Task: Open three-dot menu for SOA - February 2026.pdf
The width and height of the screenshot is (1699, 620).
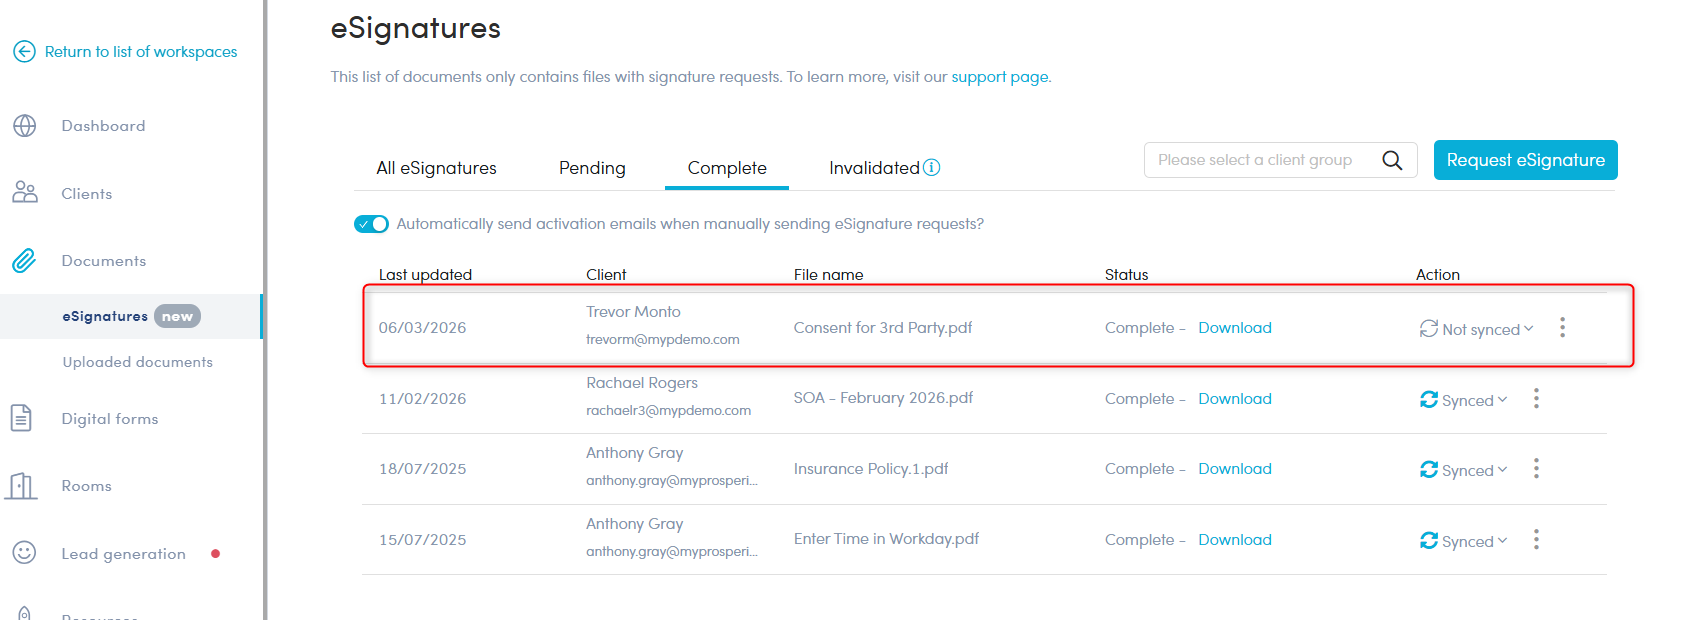Action: point(1536,399)
